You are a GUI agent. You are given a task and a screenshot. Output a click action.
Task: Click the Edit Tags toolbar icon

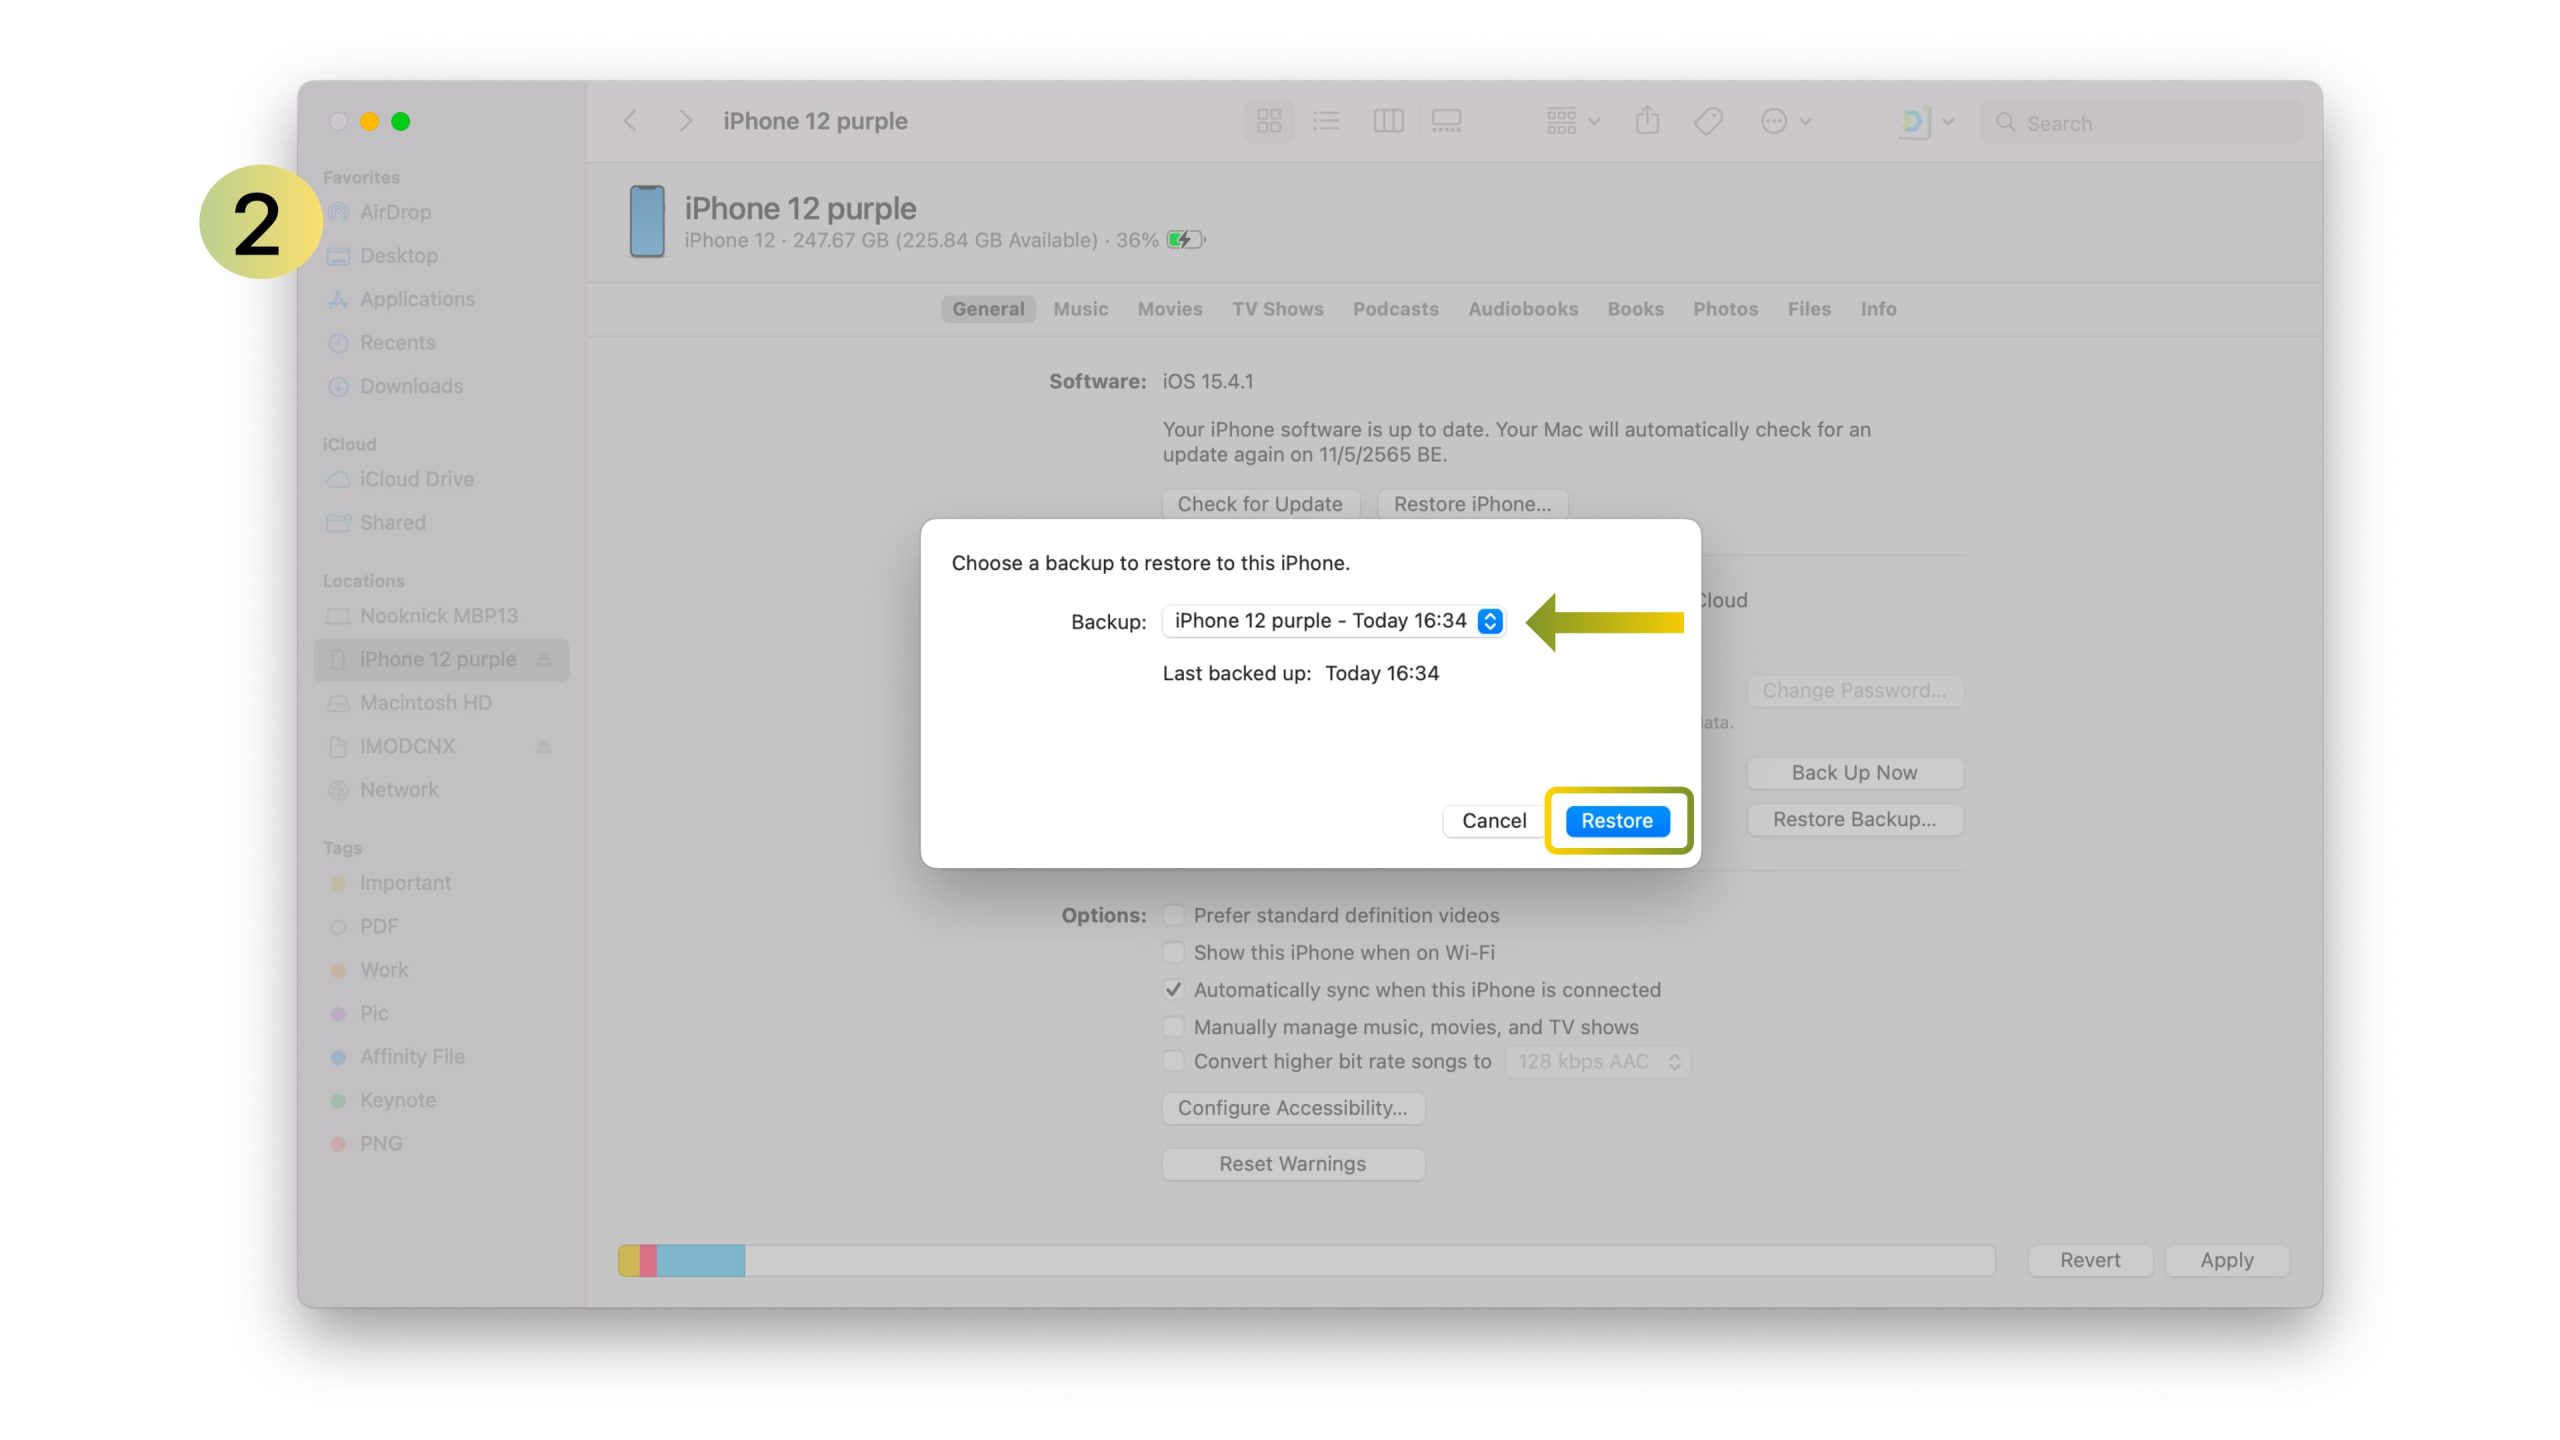[x=1708, y=121]
